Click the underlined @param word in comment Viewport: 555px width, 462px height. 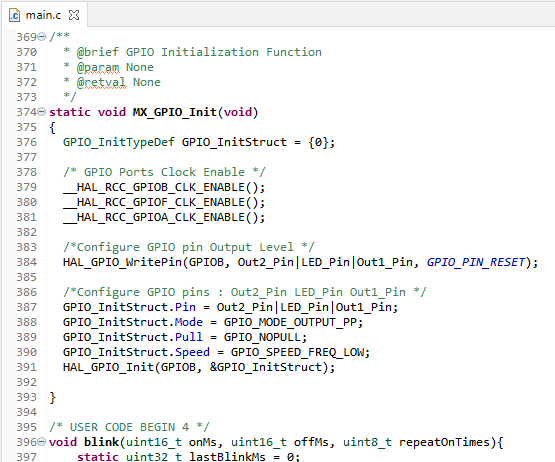pyautogui.click(x=98, y=67)
